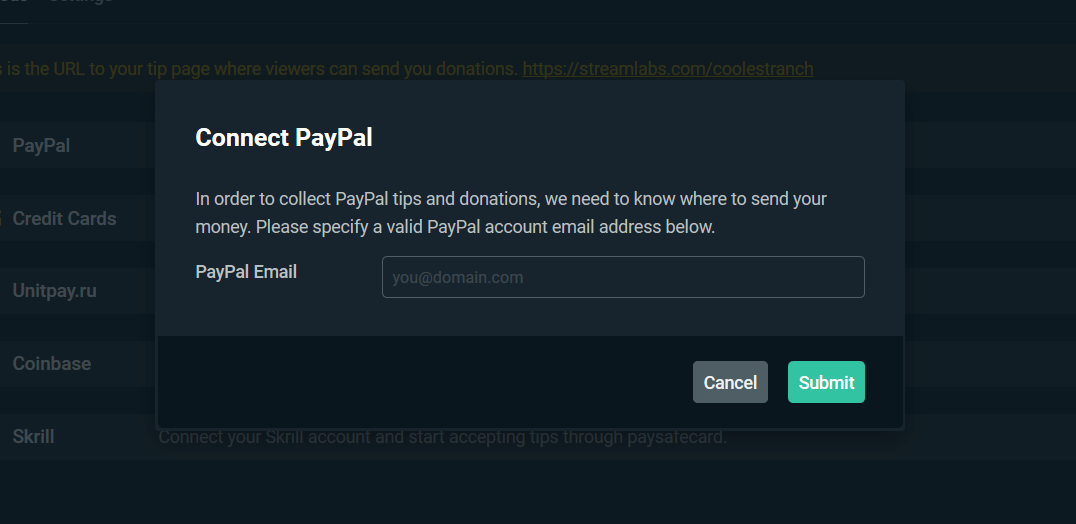Click the Connect PayPal dialog heading
This screenshot has width=1076, height=524.
tap(284, 138)
